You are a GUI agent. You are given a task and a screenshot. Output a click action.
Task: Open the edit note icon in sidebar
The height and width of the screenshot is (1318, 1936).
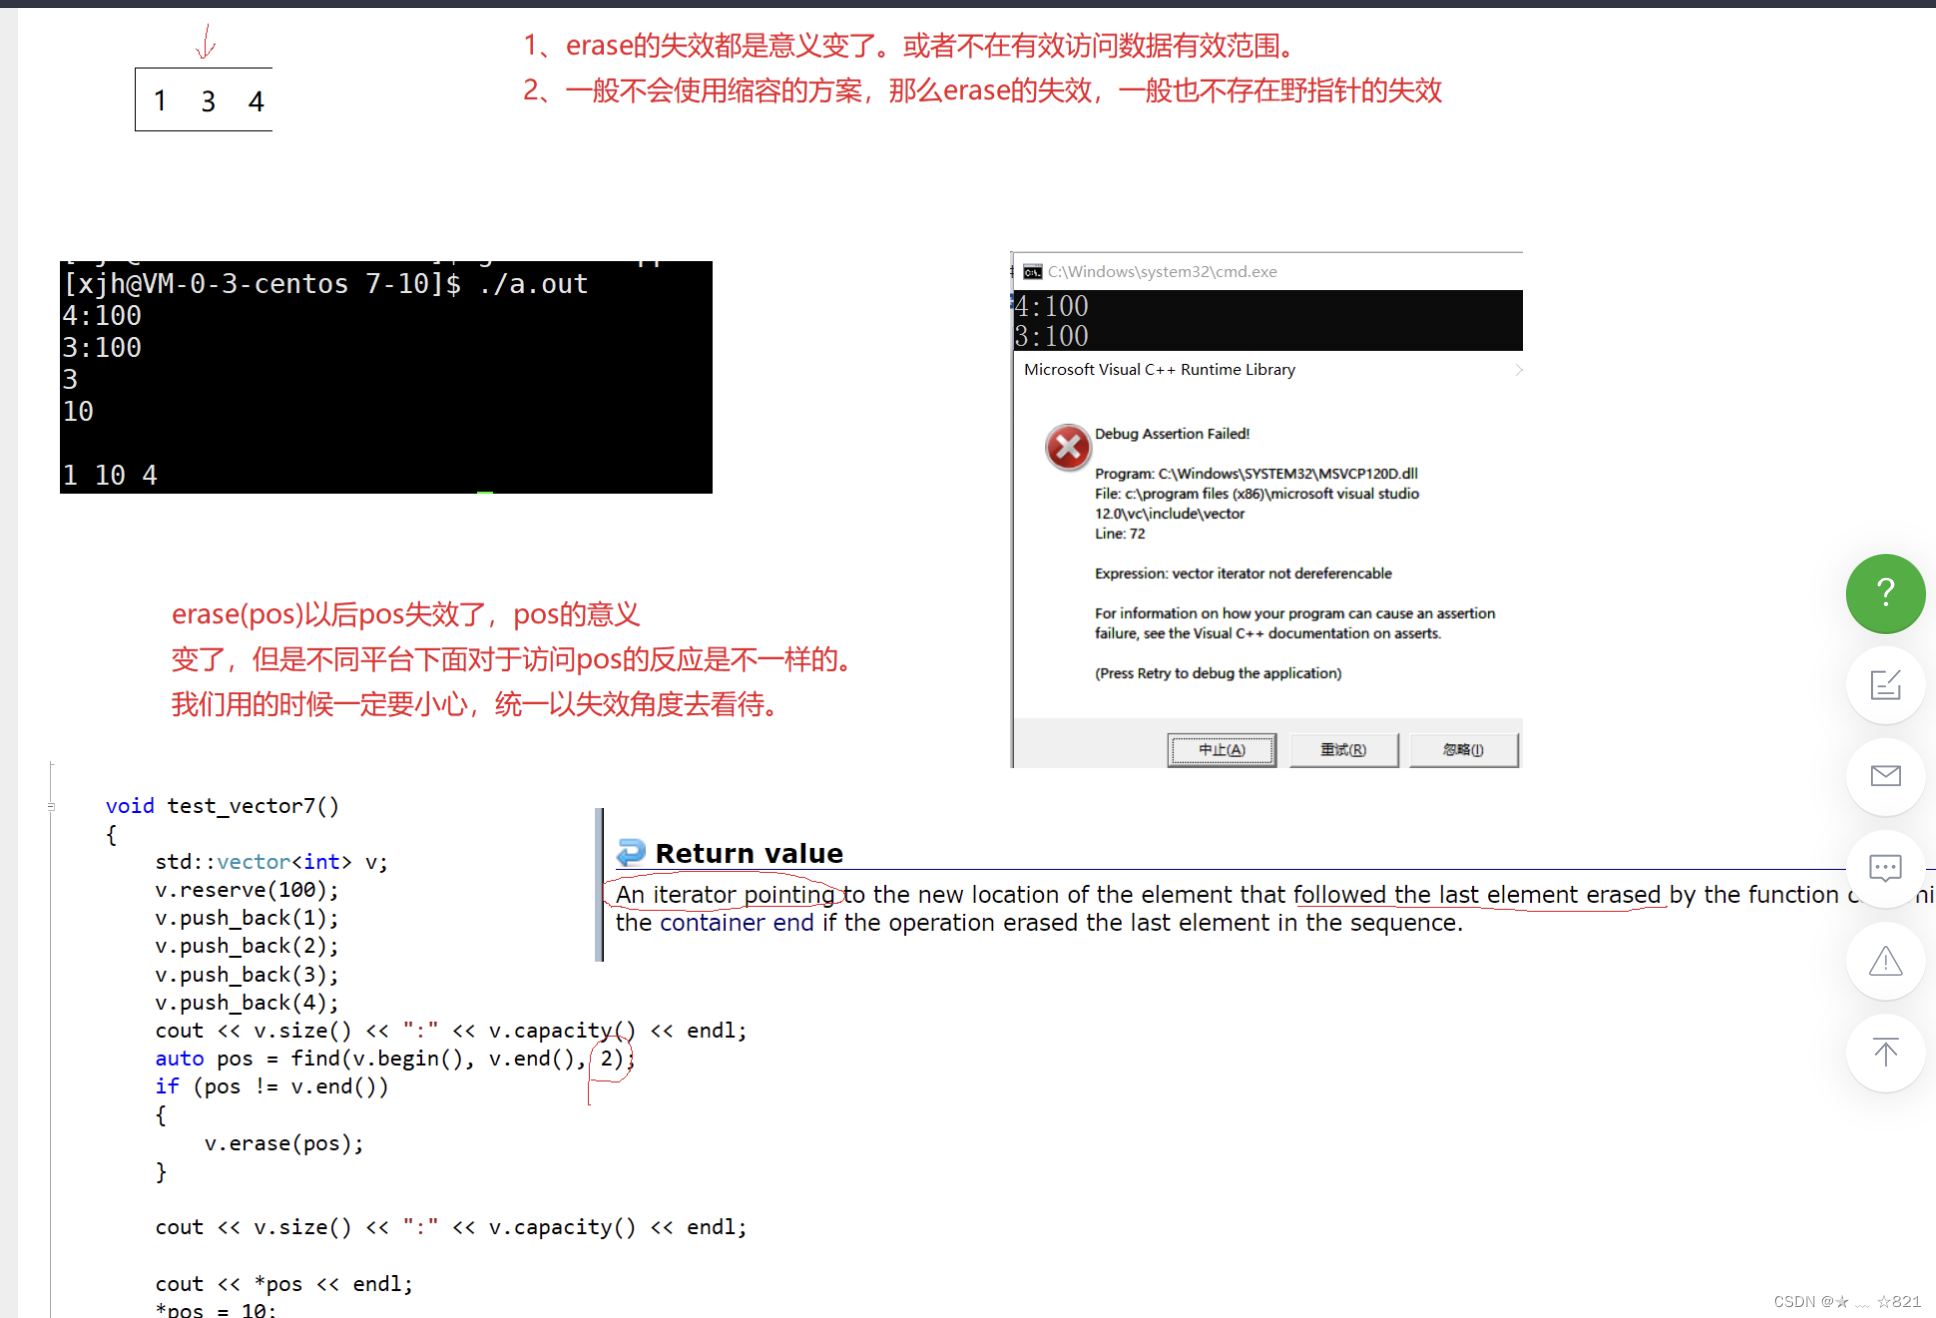point(1885,685)
